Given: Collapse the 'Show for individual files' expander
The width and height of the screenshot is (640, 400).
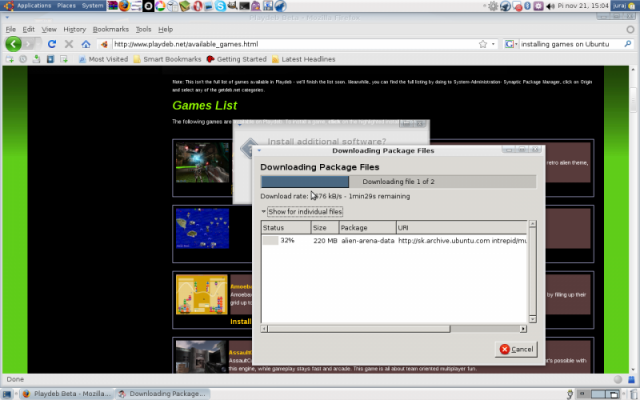Looking at the screenshot, I should [x=301, y=211].
